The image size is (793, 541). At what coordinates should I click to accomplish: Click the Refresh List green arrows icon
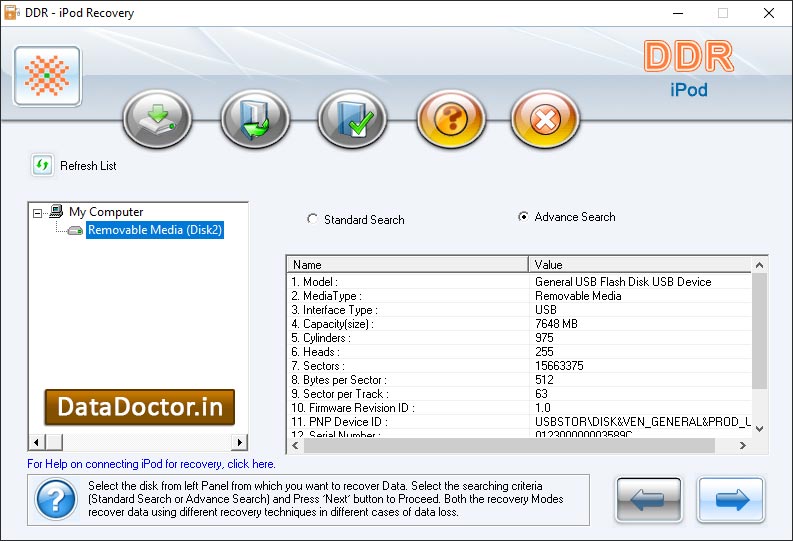42,165
